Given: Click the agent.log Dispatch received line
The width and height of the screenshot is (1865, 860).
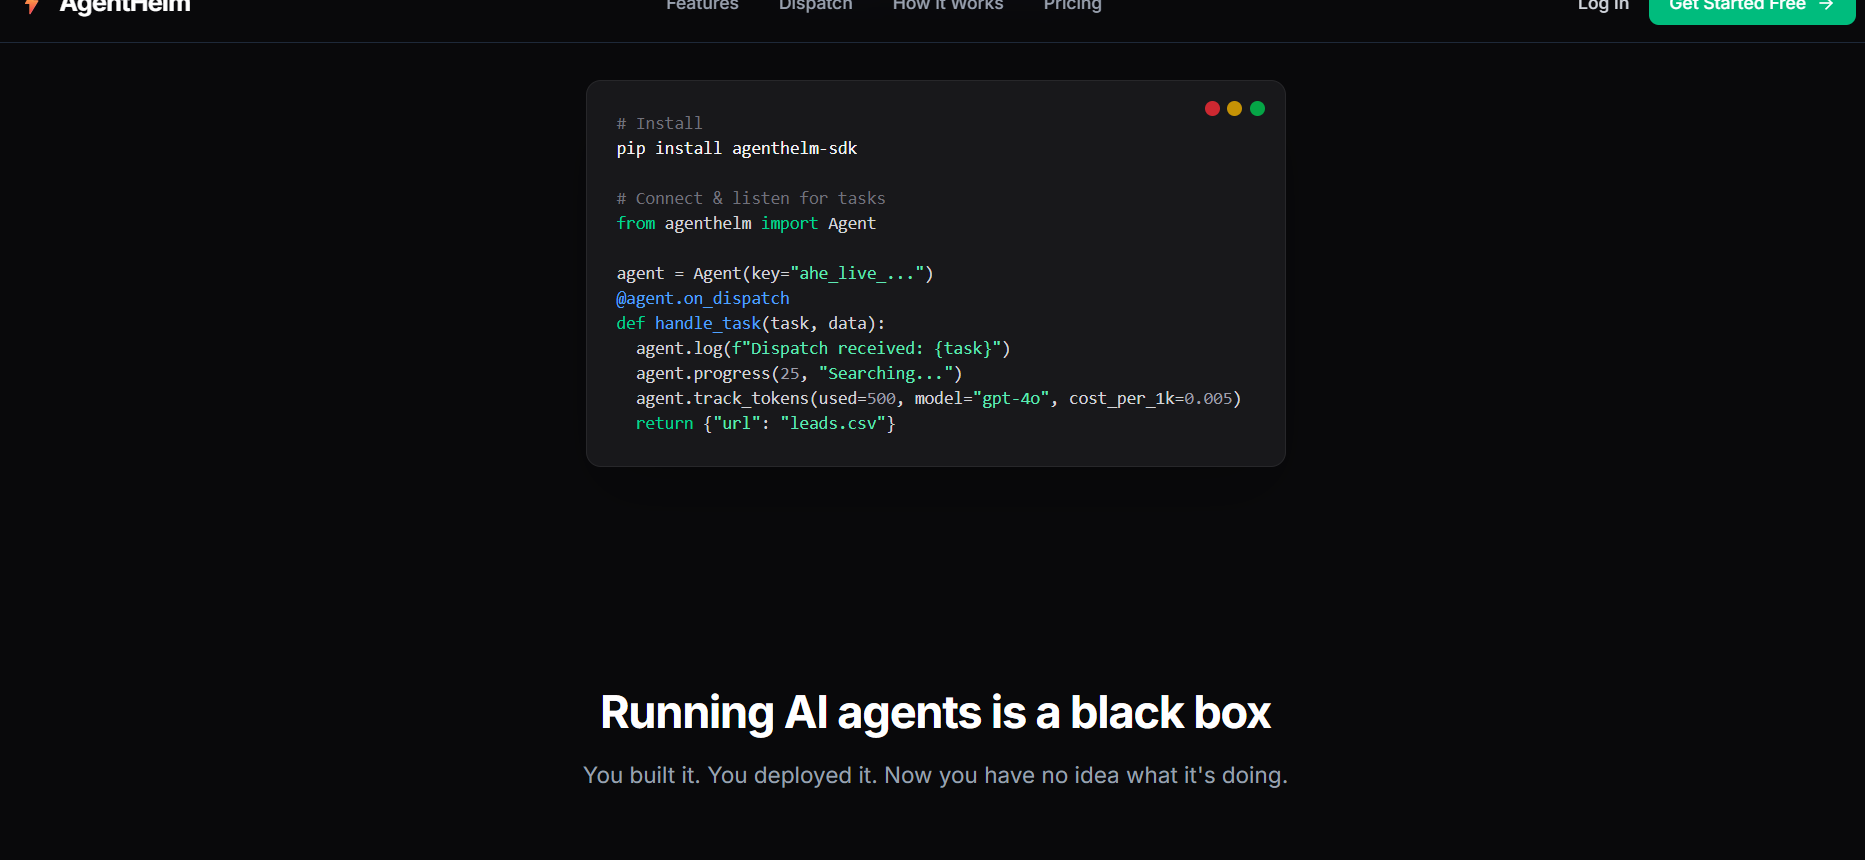Looking at the screenshot, I should coord(823,348).
